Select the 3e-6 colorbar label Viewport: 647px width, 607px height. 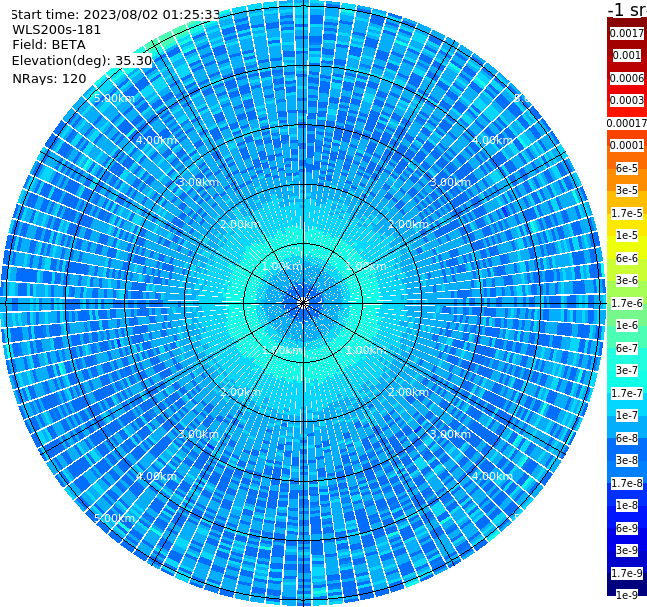pyautogui.click(x=627, y=280)
